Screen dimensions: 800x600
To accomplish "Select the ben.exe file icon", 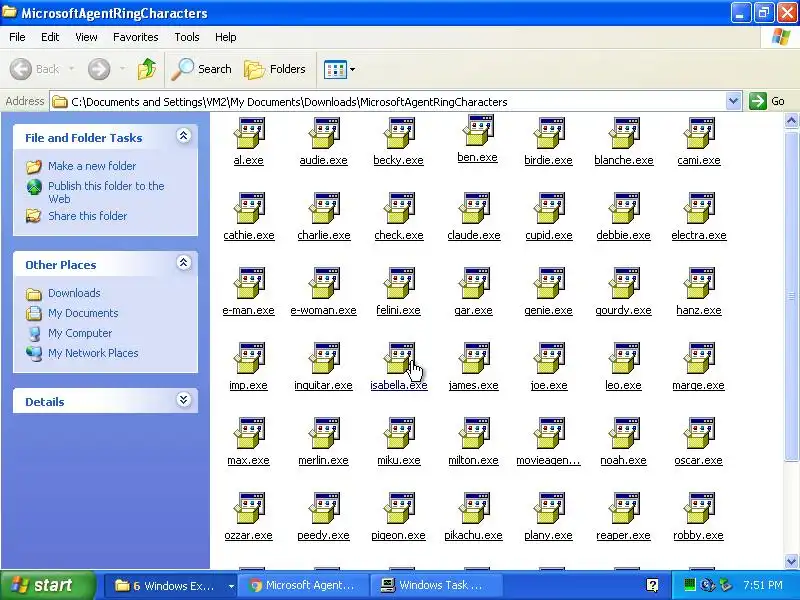I will coord(478,130).
